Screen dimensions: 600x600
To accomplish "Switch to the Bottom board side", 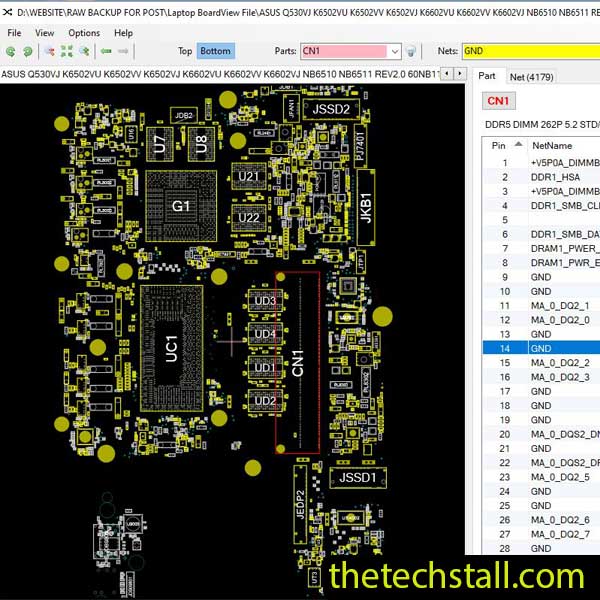I will [x=215, y=51].
